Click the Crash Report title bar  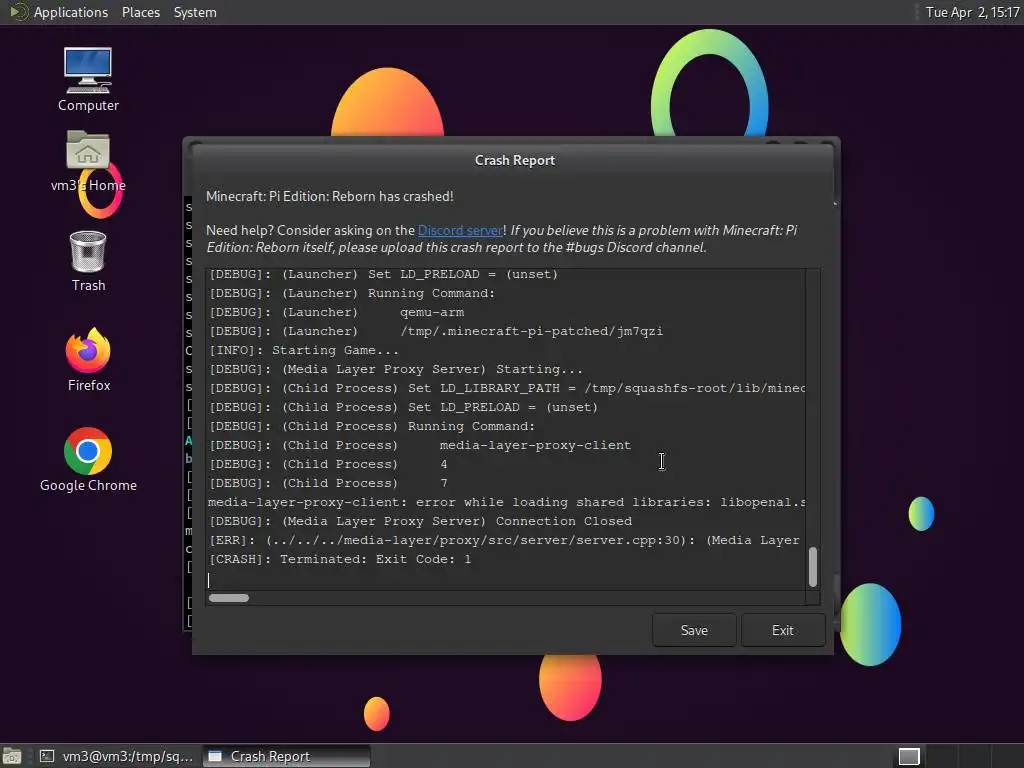pos(515,161)
